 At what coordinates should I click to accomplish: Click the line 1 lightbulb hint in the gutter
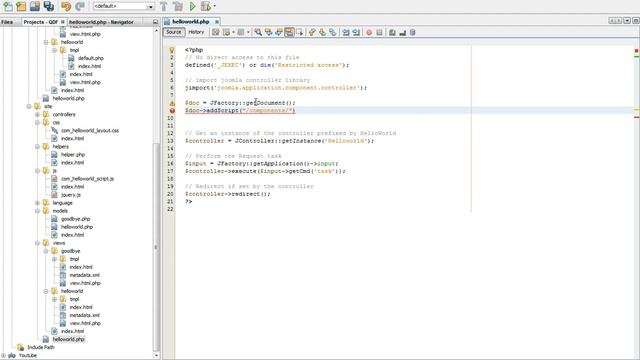point(172,50)
